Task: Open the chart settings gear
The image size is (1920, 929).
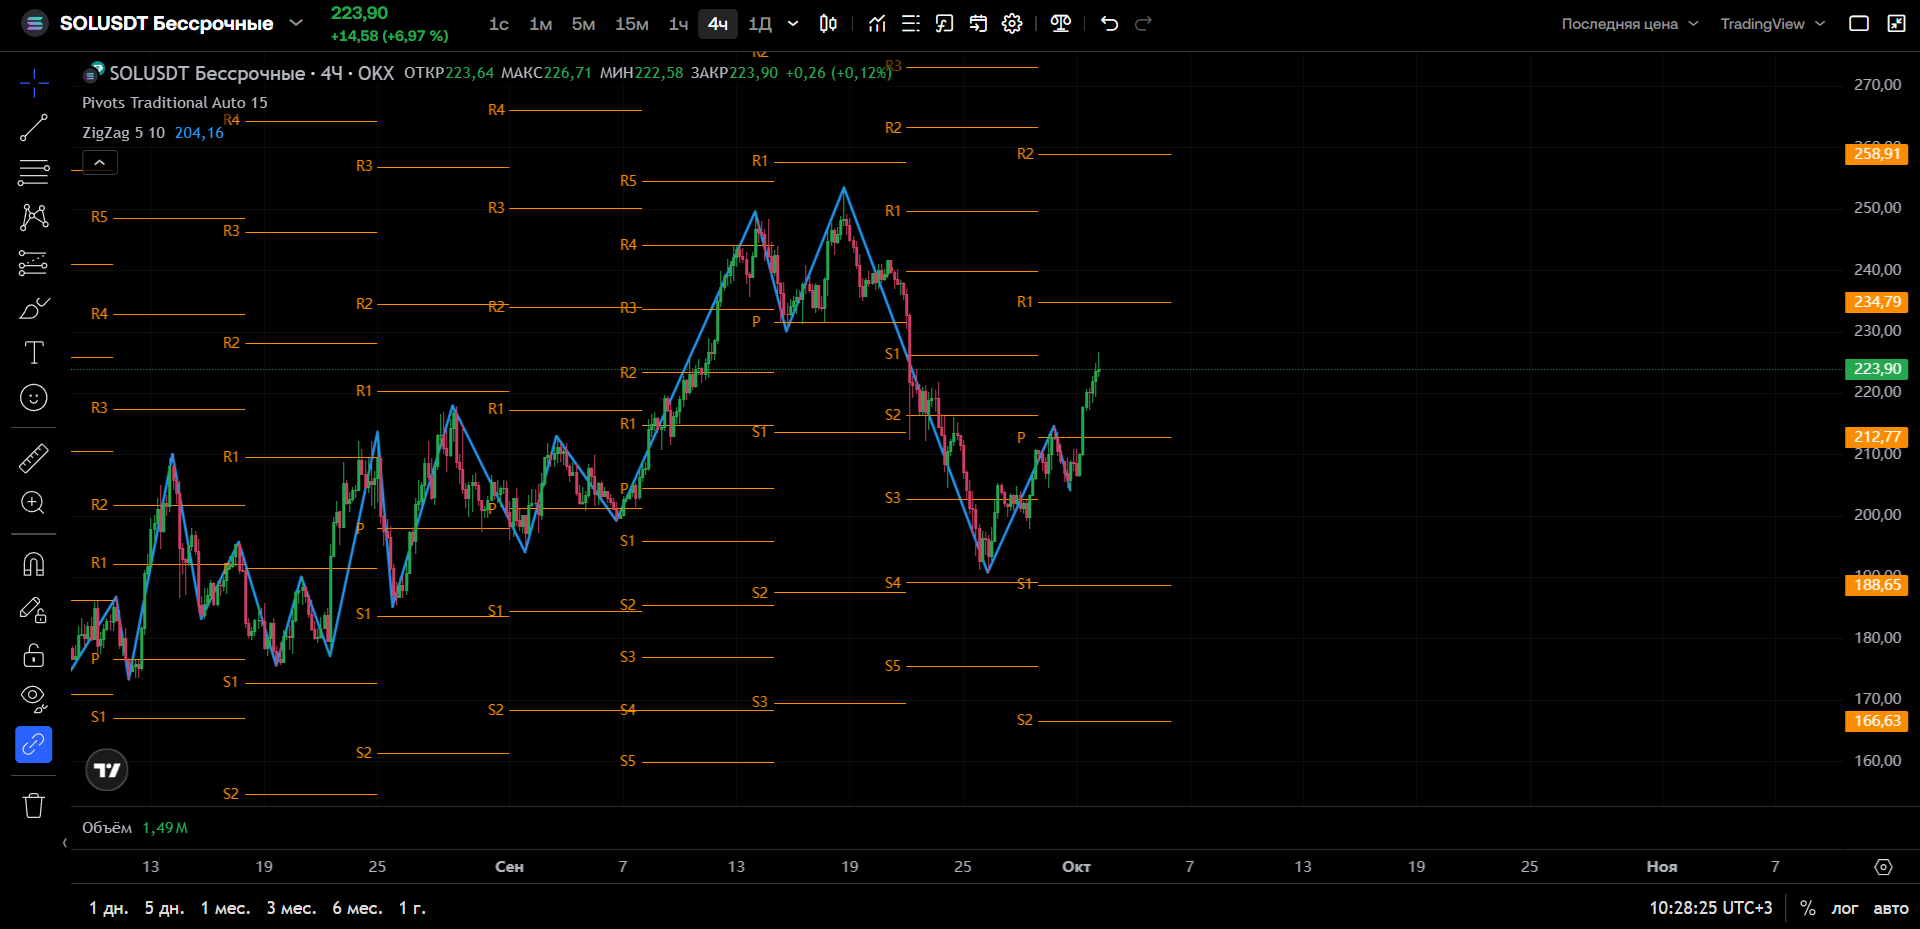Action: click(1012, 24)
